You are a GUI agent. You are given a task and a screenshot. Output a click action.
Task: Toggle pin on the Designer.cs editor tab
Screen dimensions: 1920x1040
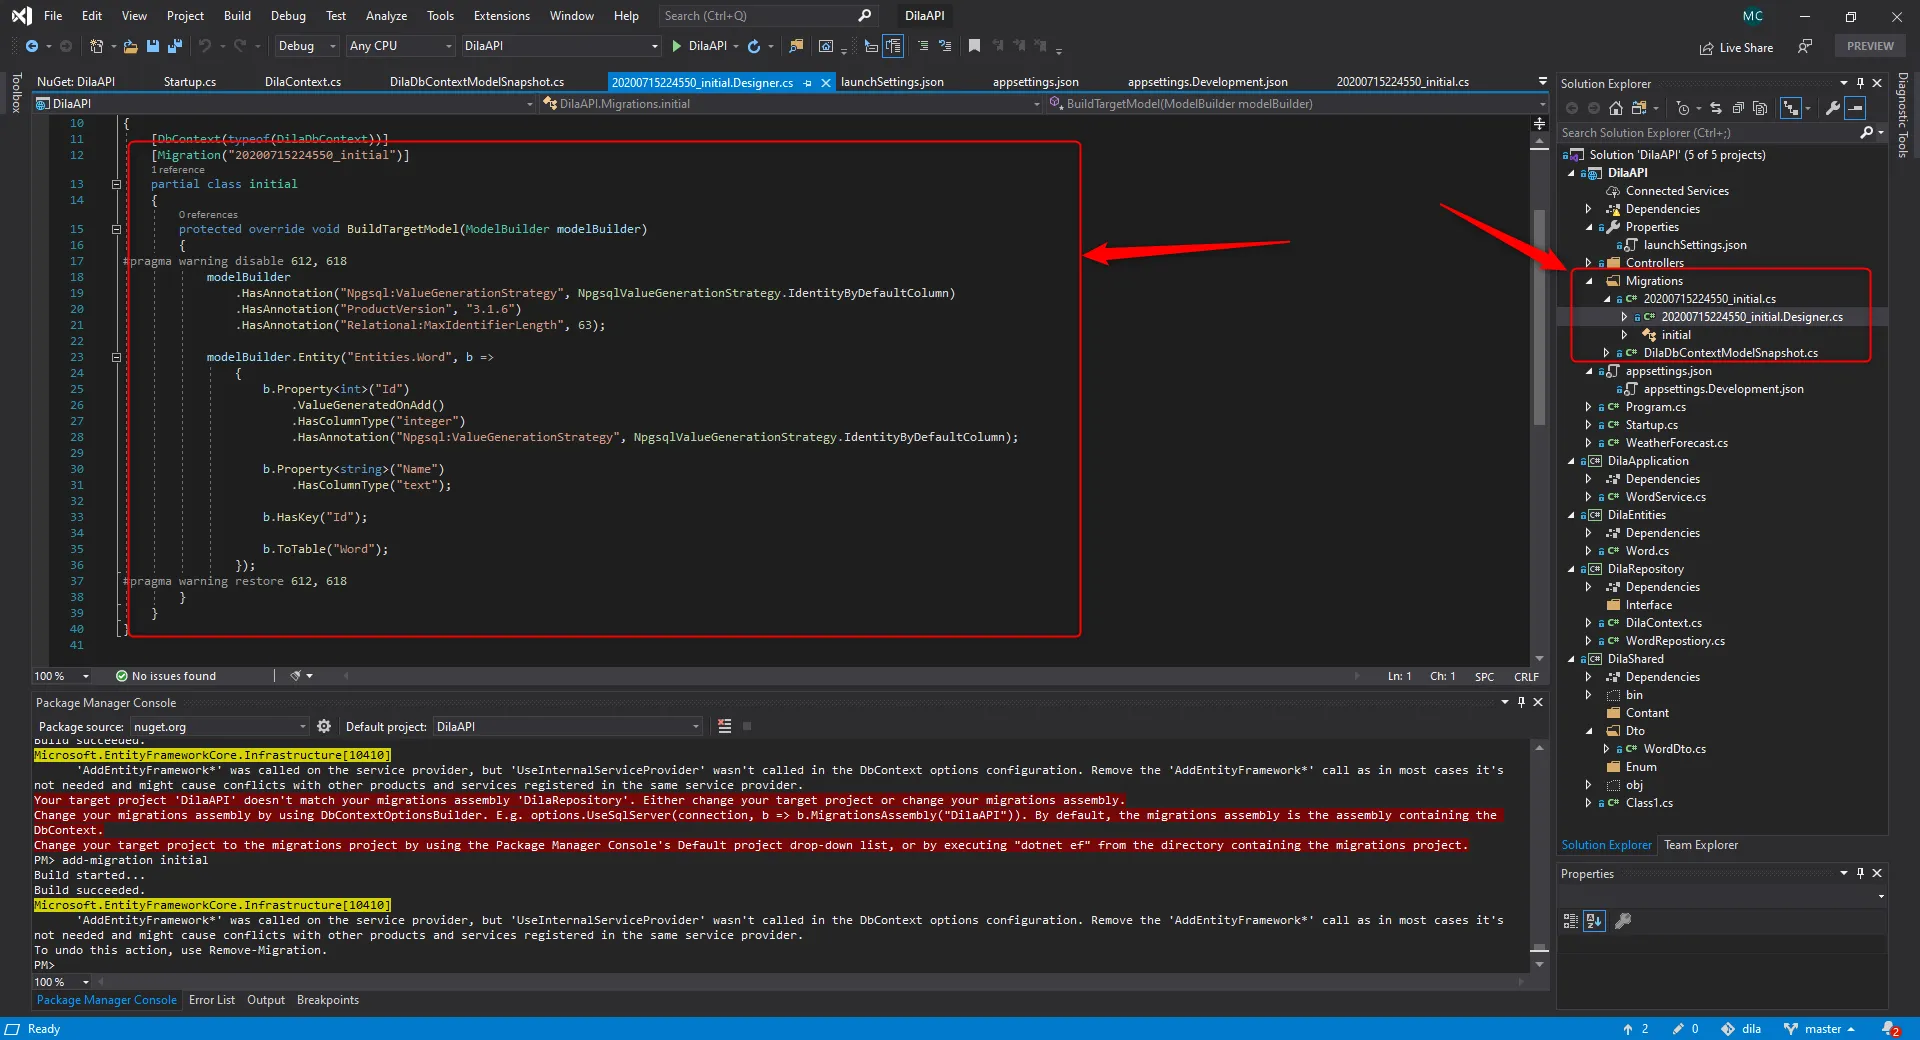tap(808, 83)
